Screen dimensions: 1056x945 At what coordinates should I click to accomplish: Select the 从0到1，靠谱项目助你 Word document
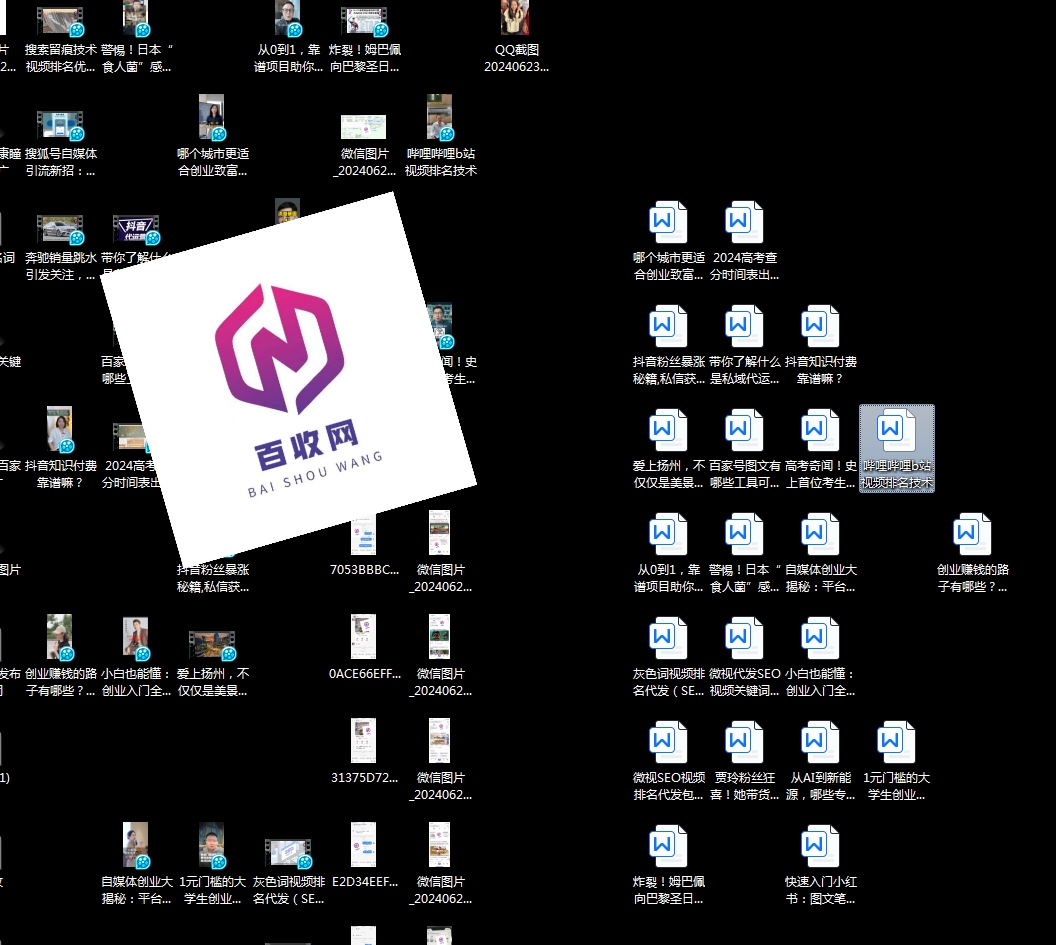pos(668,553)
